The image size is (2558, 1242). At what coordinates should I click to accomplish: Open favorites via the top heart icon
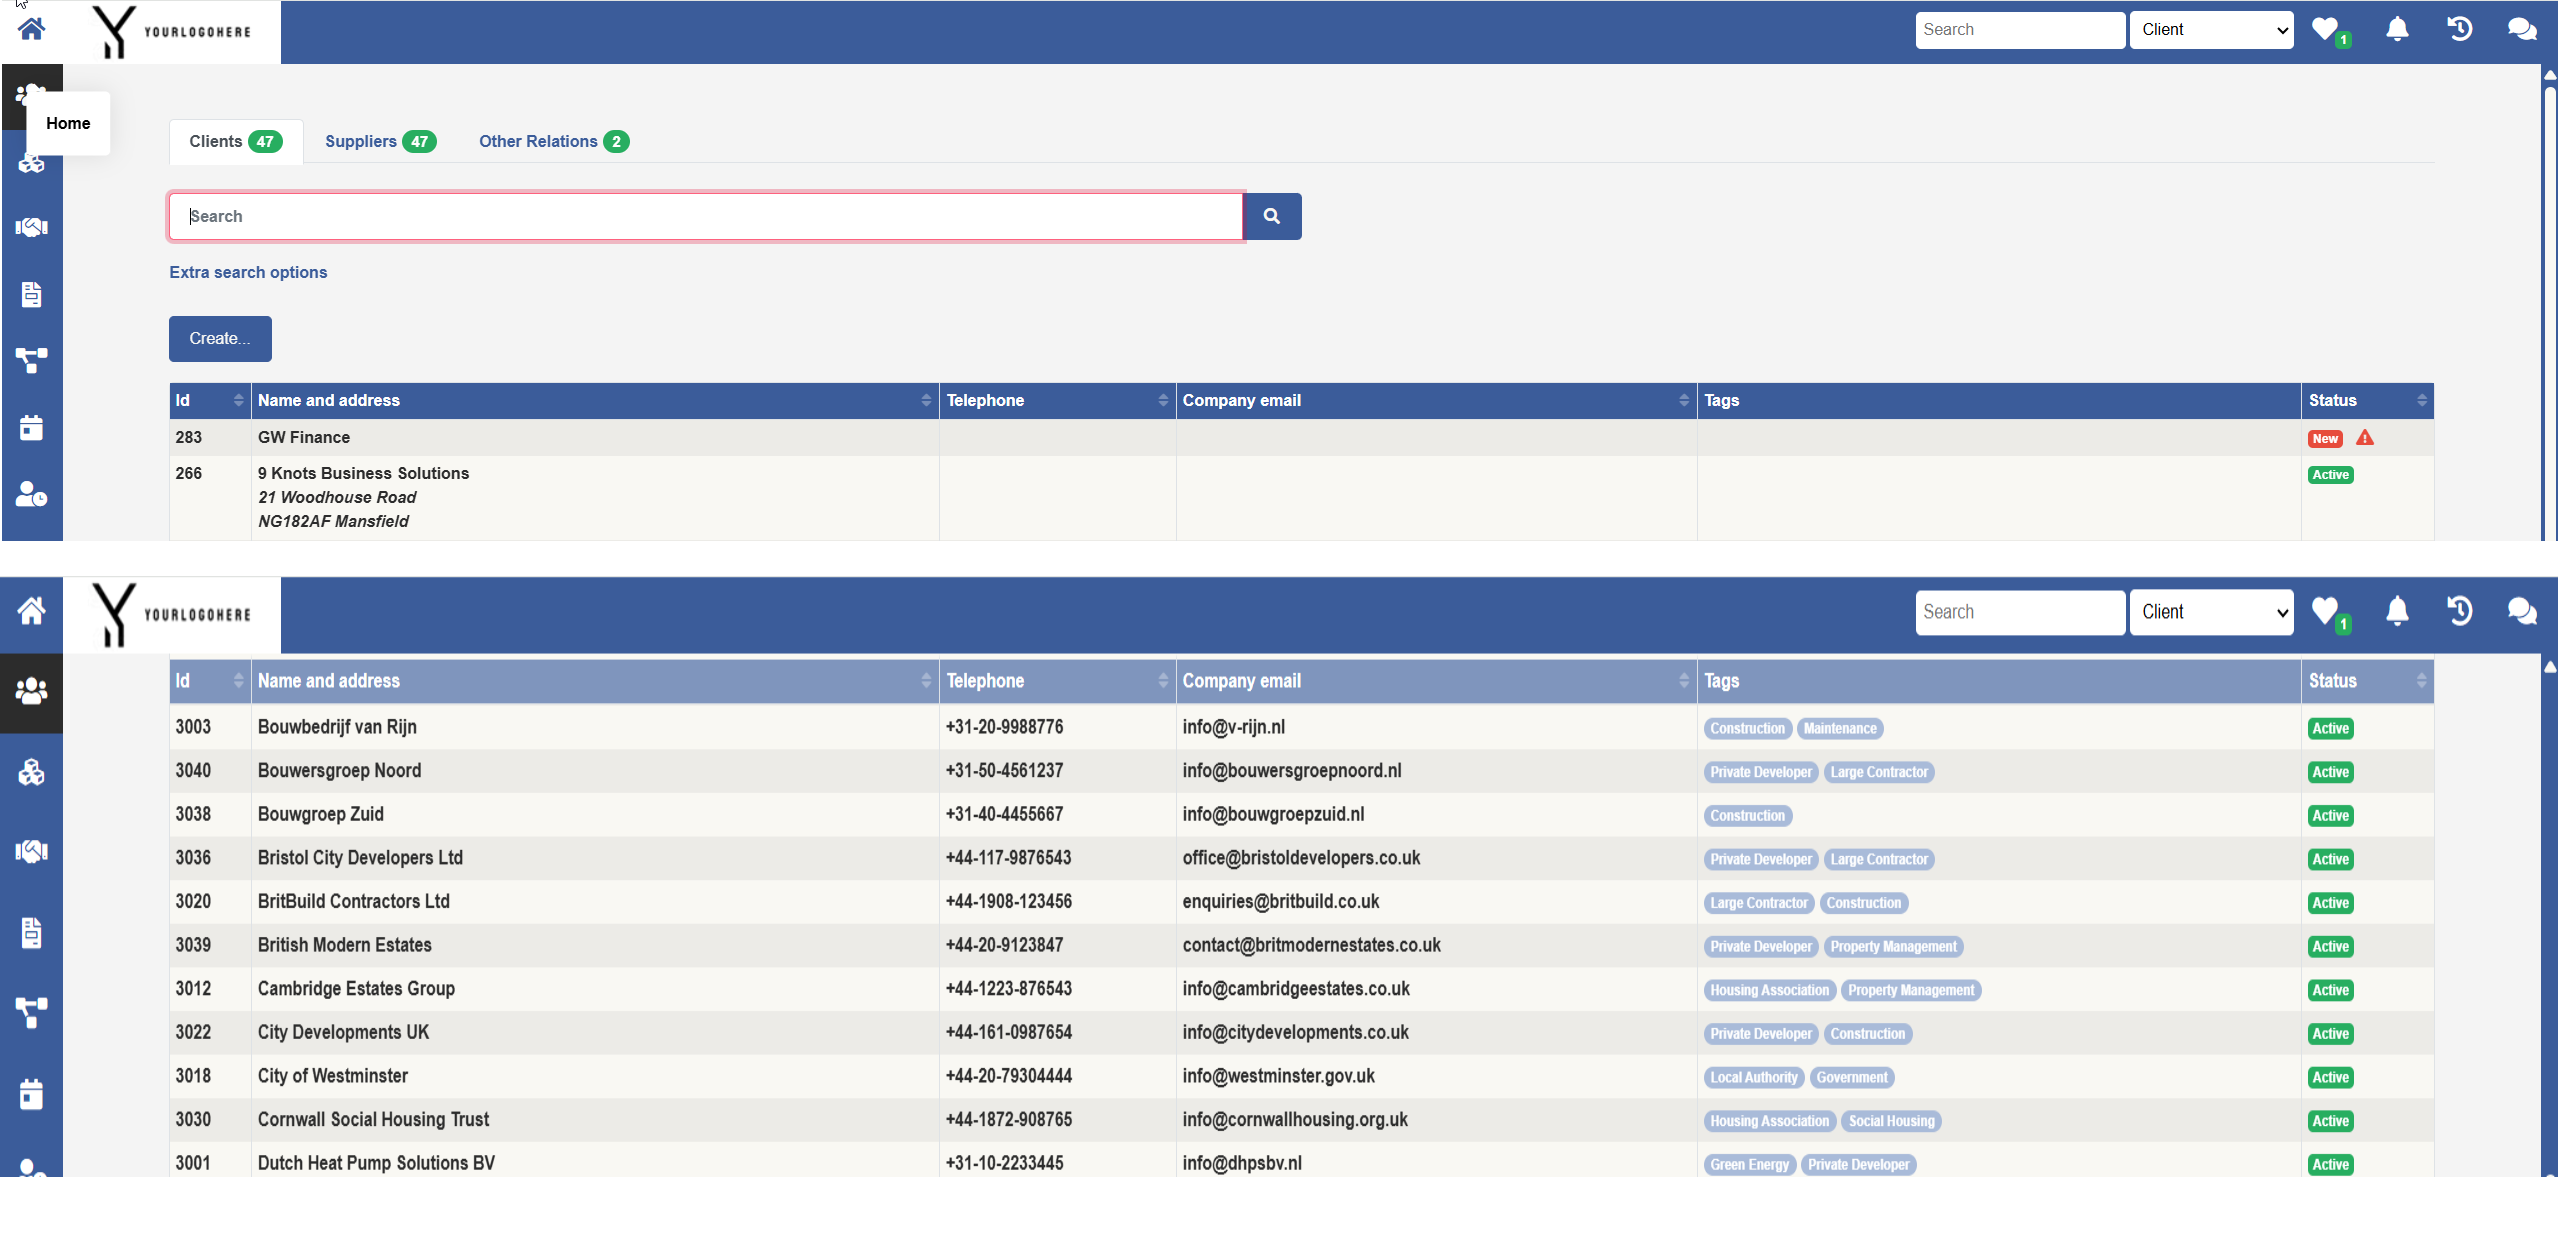click(x=2325, y=29)
